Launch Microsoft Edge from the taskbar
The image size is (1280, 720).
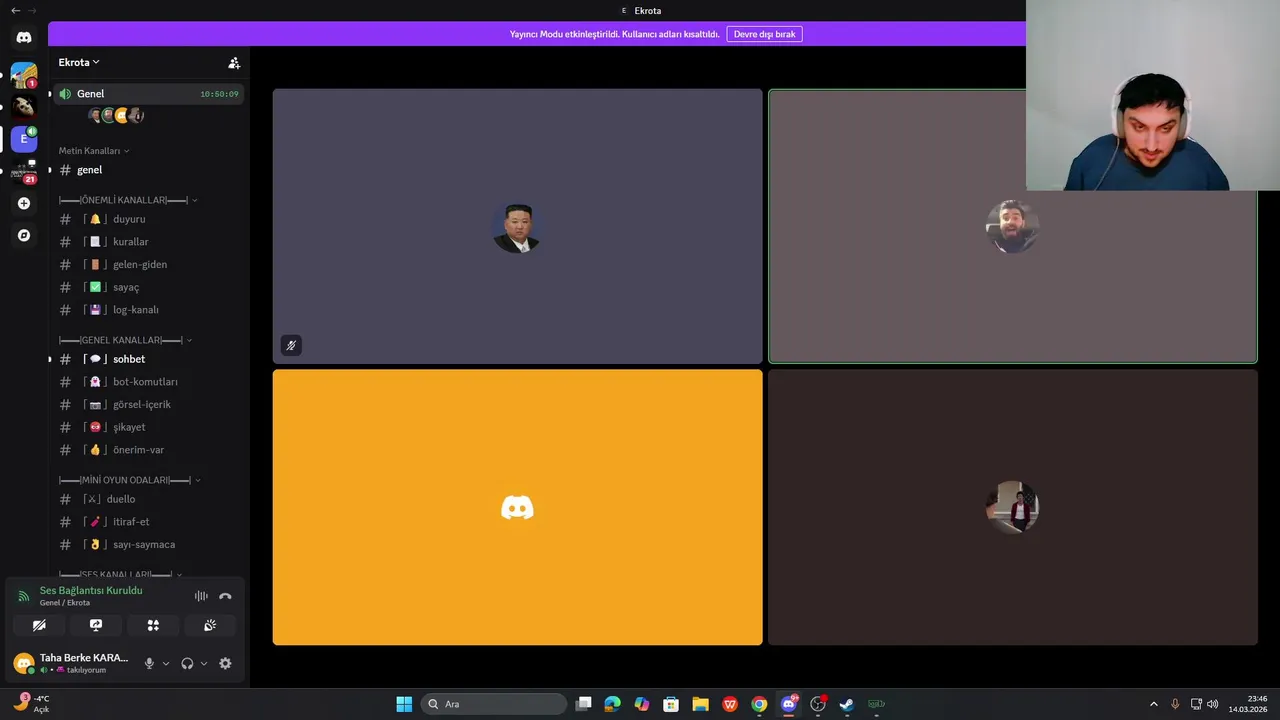pyautogui.click(x=613, y=704)
